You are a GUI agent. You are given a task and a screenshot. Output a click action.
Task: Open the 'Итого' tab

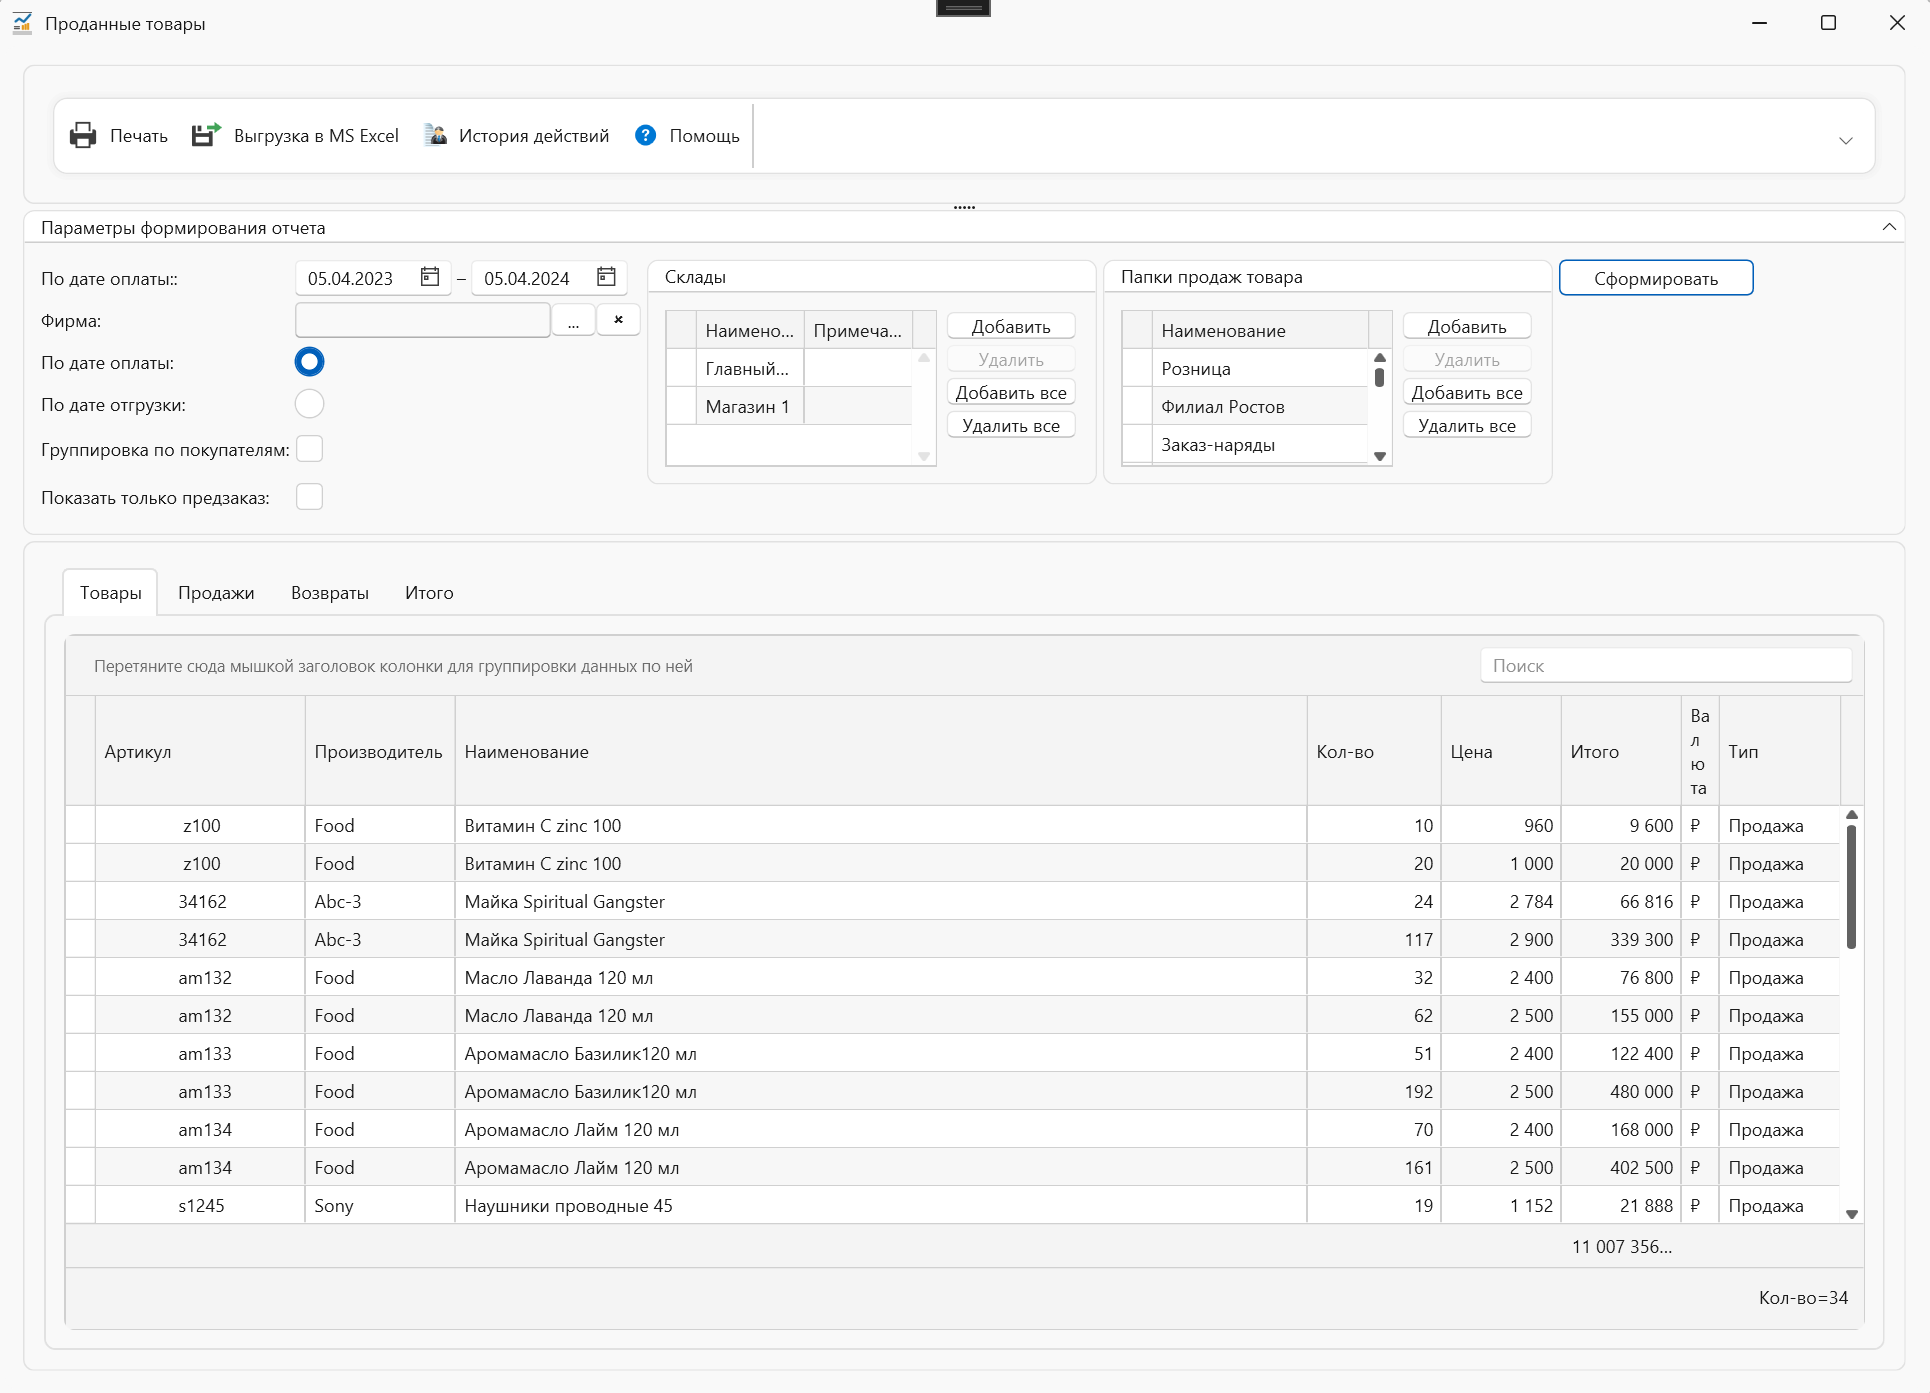[429, 592]
